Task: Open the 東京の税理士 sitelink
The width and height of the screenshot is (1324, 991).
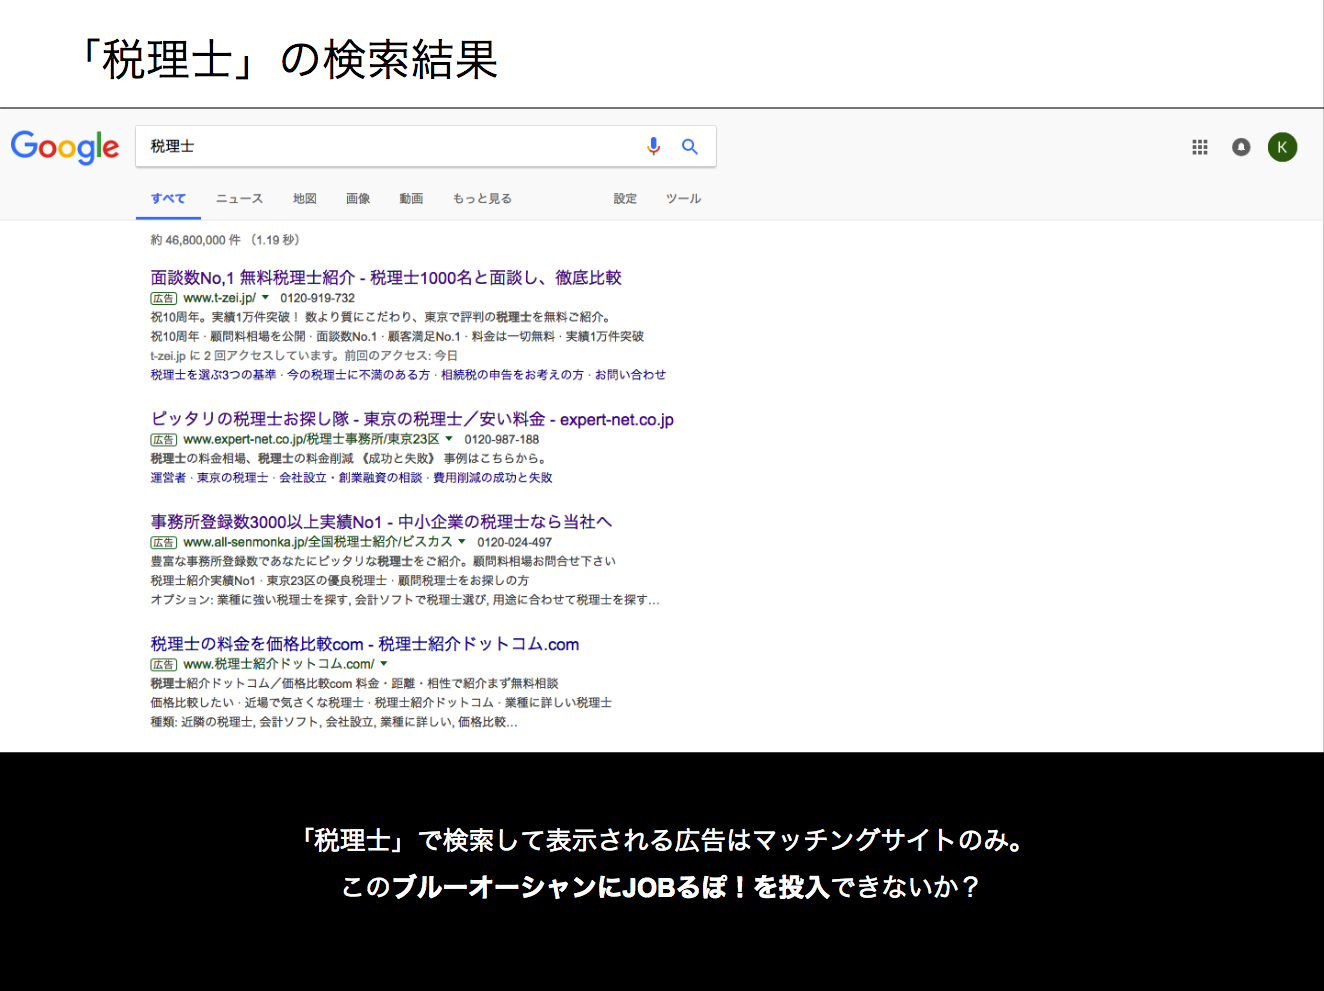Action: pos(232,478)
